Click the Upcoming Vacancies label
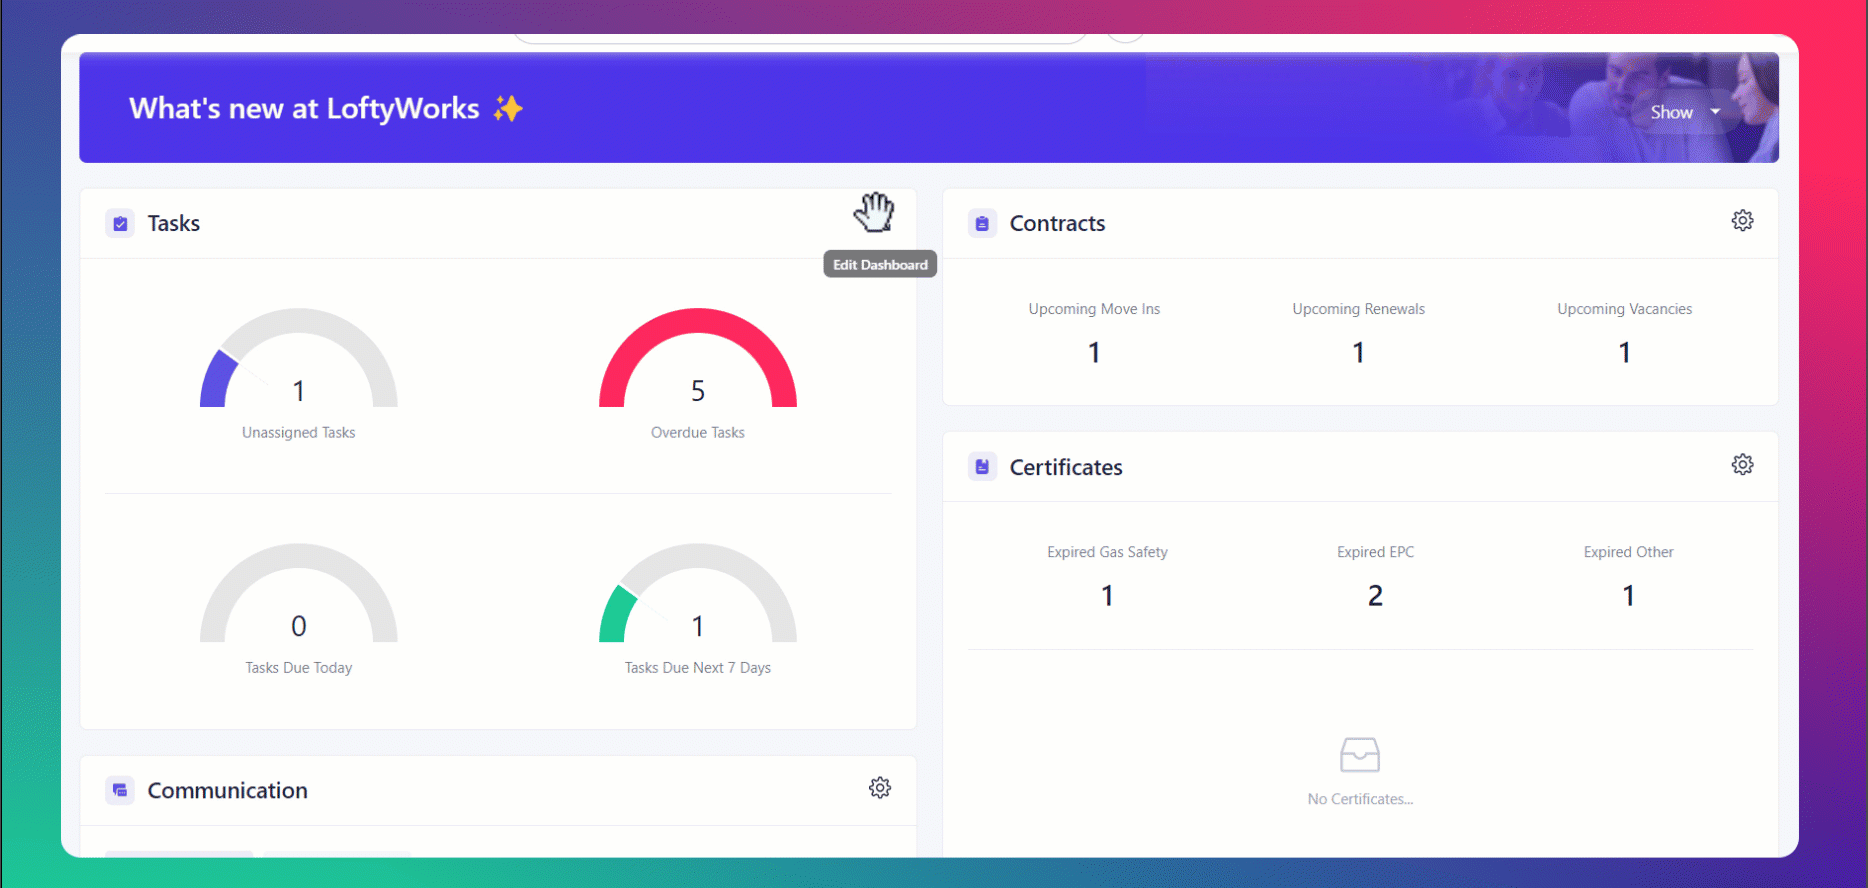The height and width of the screenshot is (888, 1868). tap(1624, 309)
